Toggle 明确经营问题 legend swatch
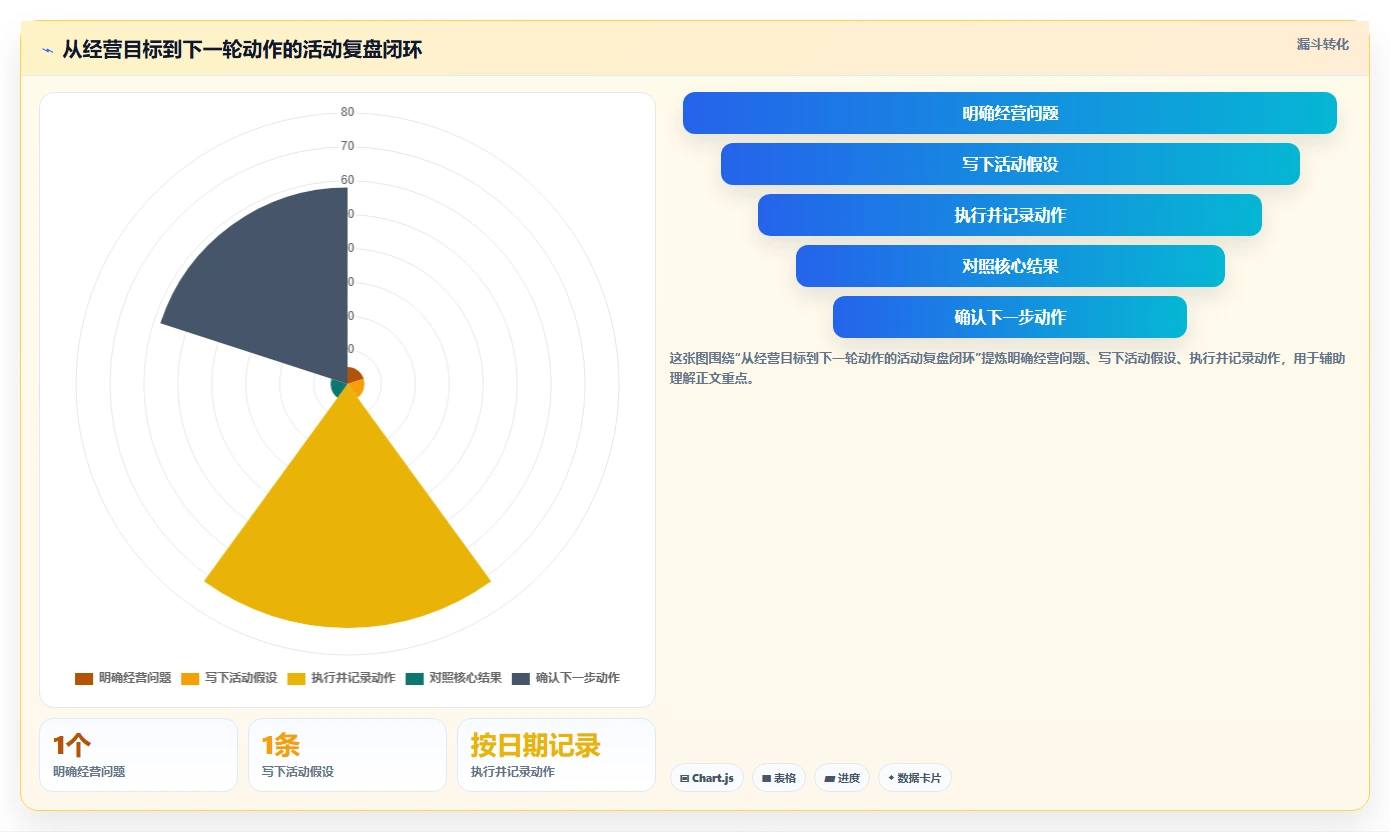Image resolution: width=1390 pixels, height=832 pixels. pyautogui.click(x=84, y=678)
